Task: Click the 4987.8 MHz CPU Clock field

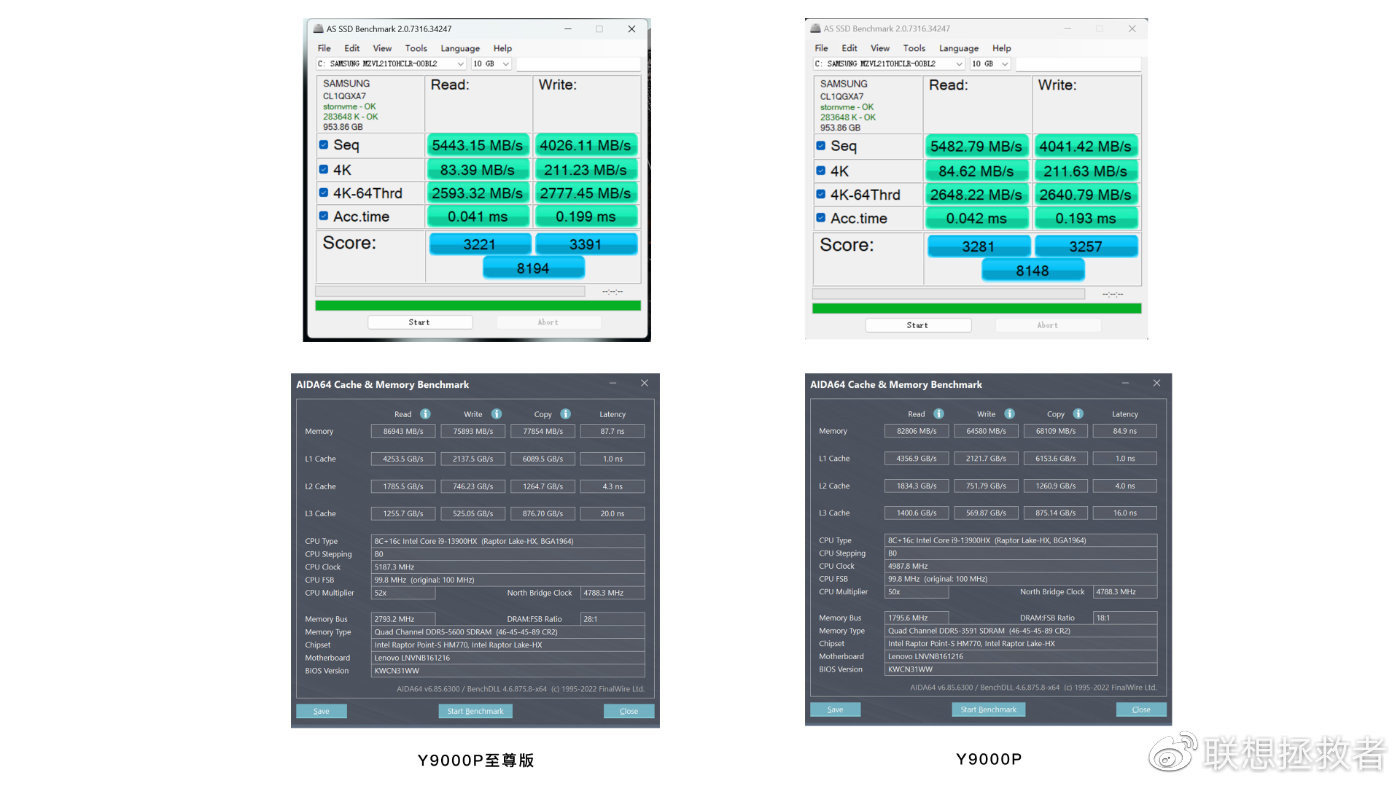Action: coord(1021,566)
